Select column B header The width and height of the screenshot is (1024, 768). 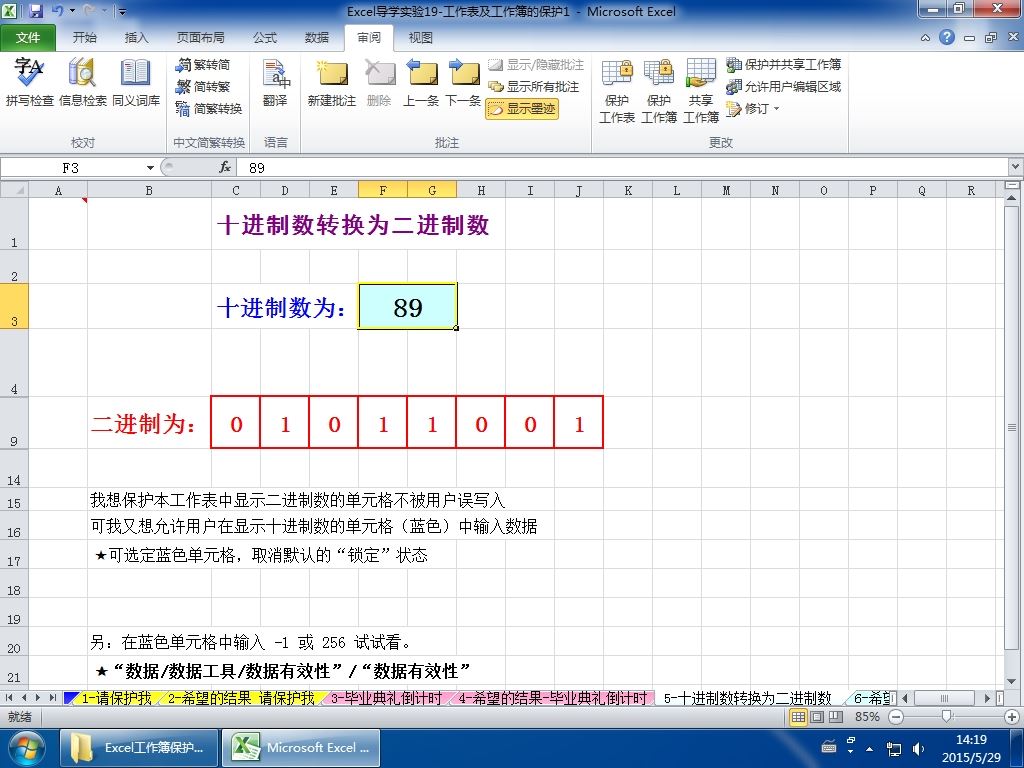149,190
